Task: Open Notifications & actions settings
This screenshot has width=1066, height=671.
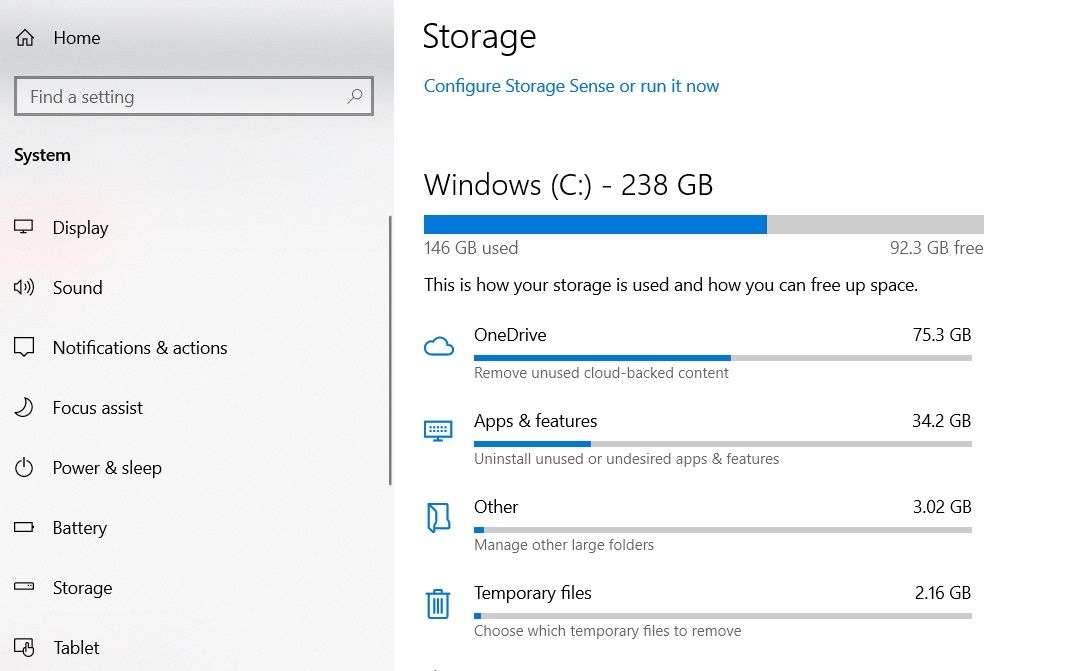Action: coord(139,347)
